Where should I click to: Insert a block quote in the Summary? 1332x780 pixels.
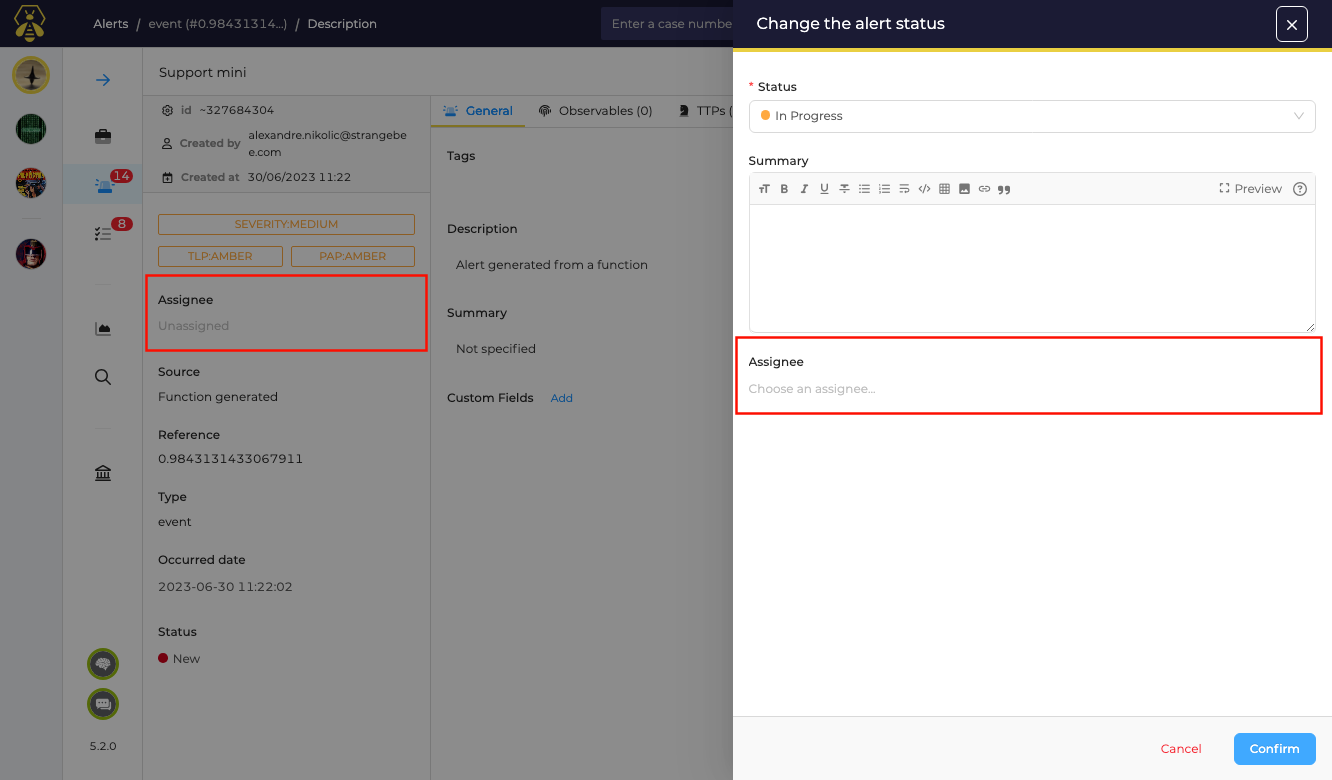(x=1004, y=189)
